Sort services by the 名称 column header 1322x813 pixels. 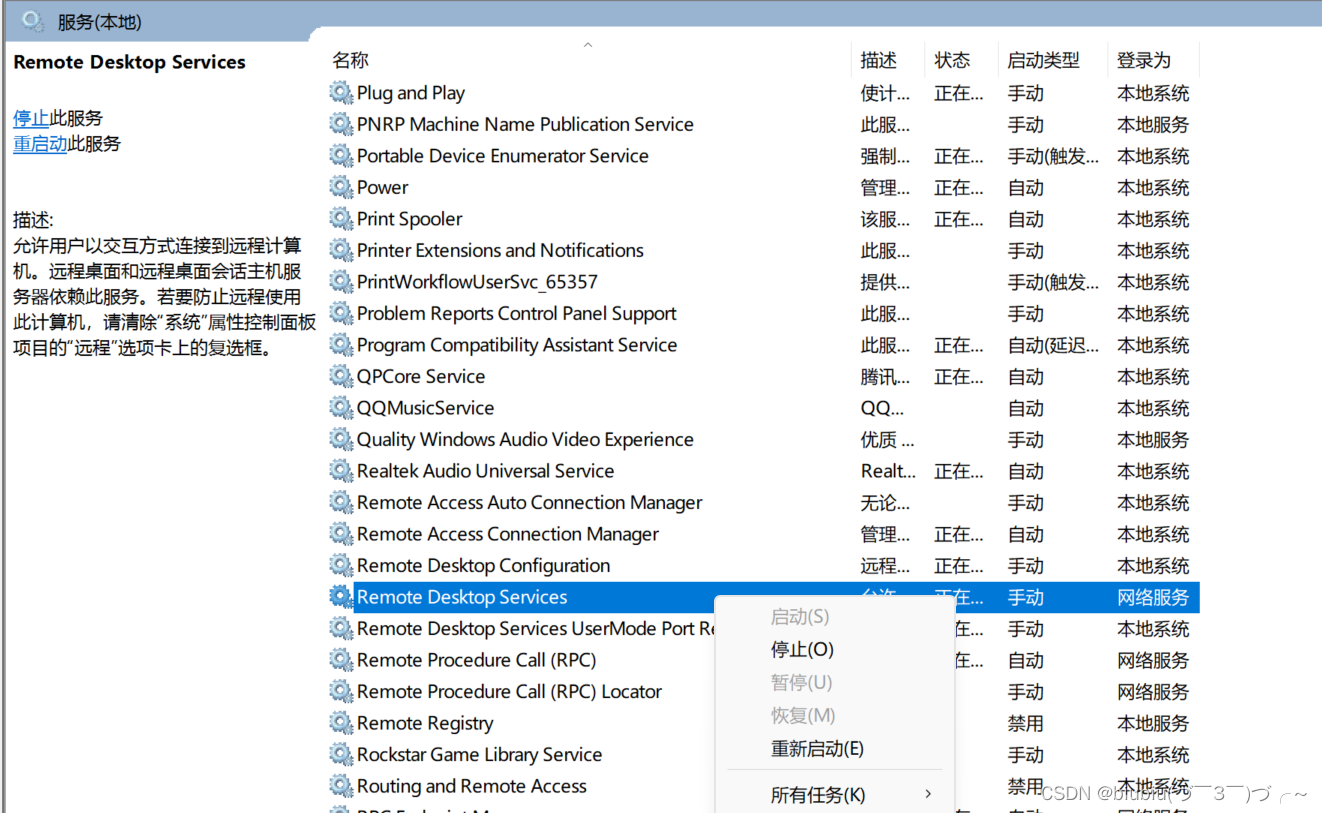[x=351, y=60]
